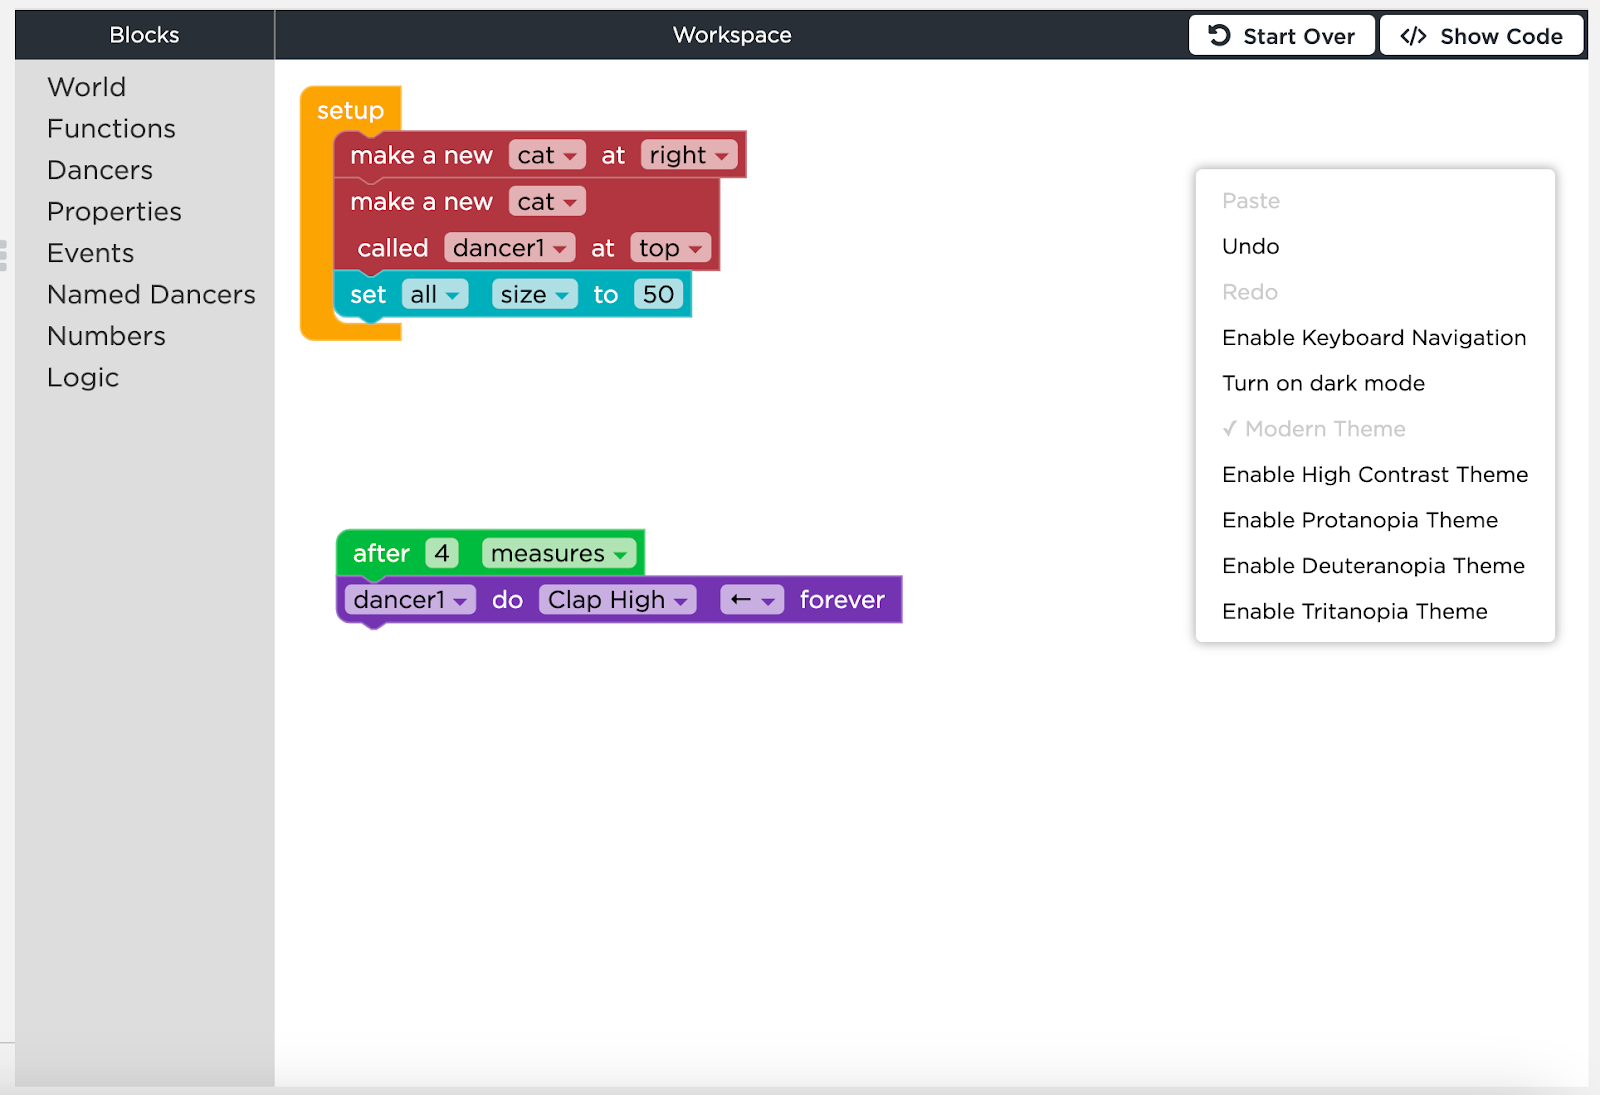Open the Logic blocks category

83,378
